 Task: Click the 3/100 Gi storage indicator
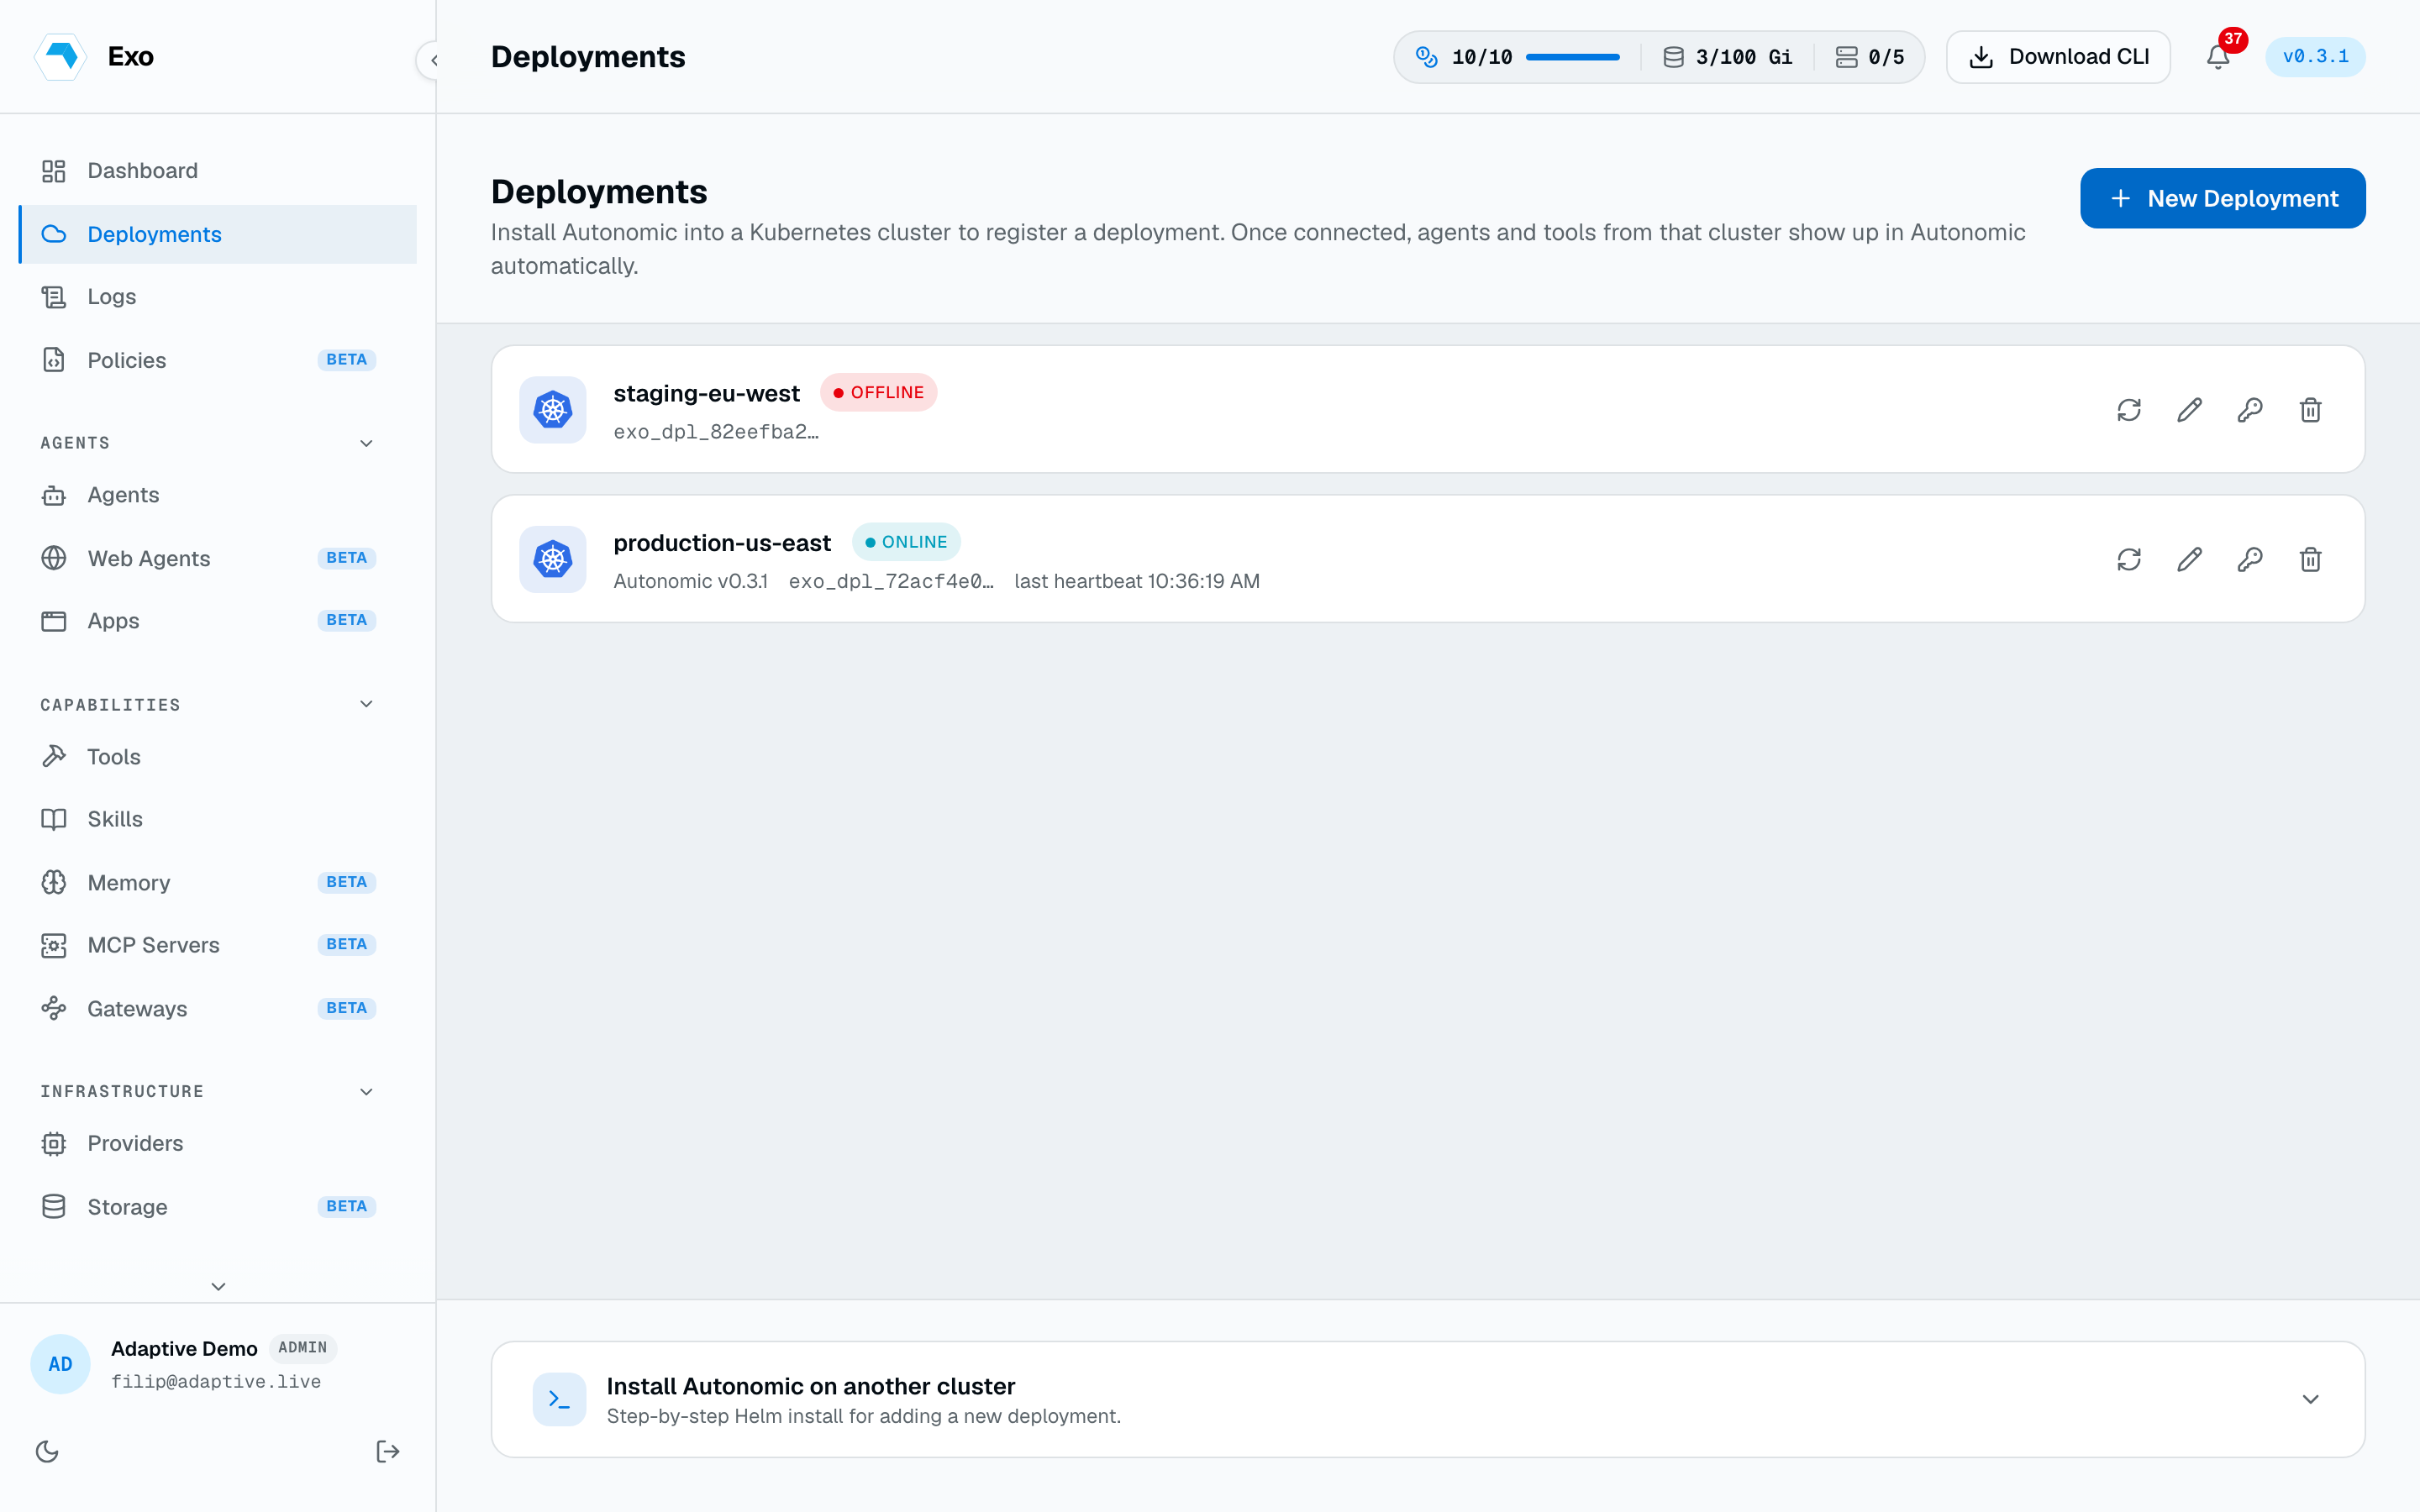pyautogui.click(x=1728, y=57)
